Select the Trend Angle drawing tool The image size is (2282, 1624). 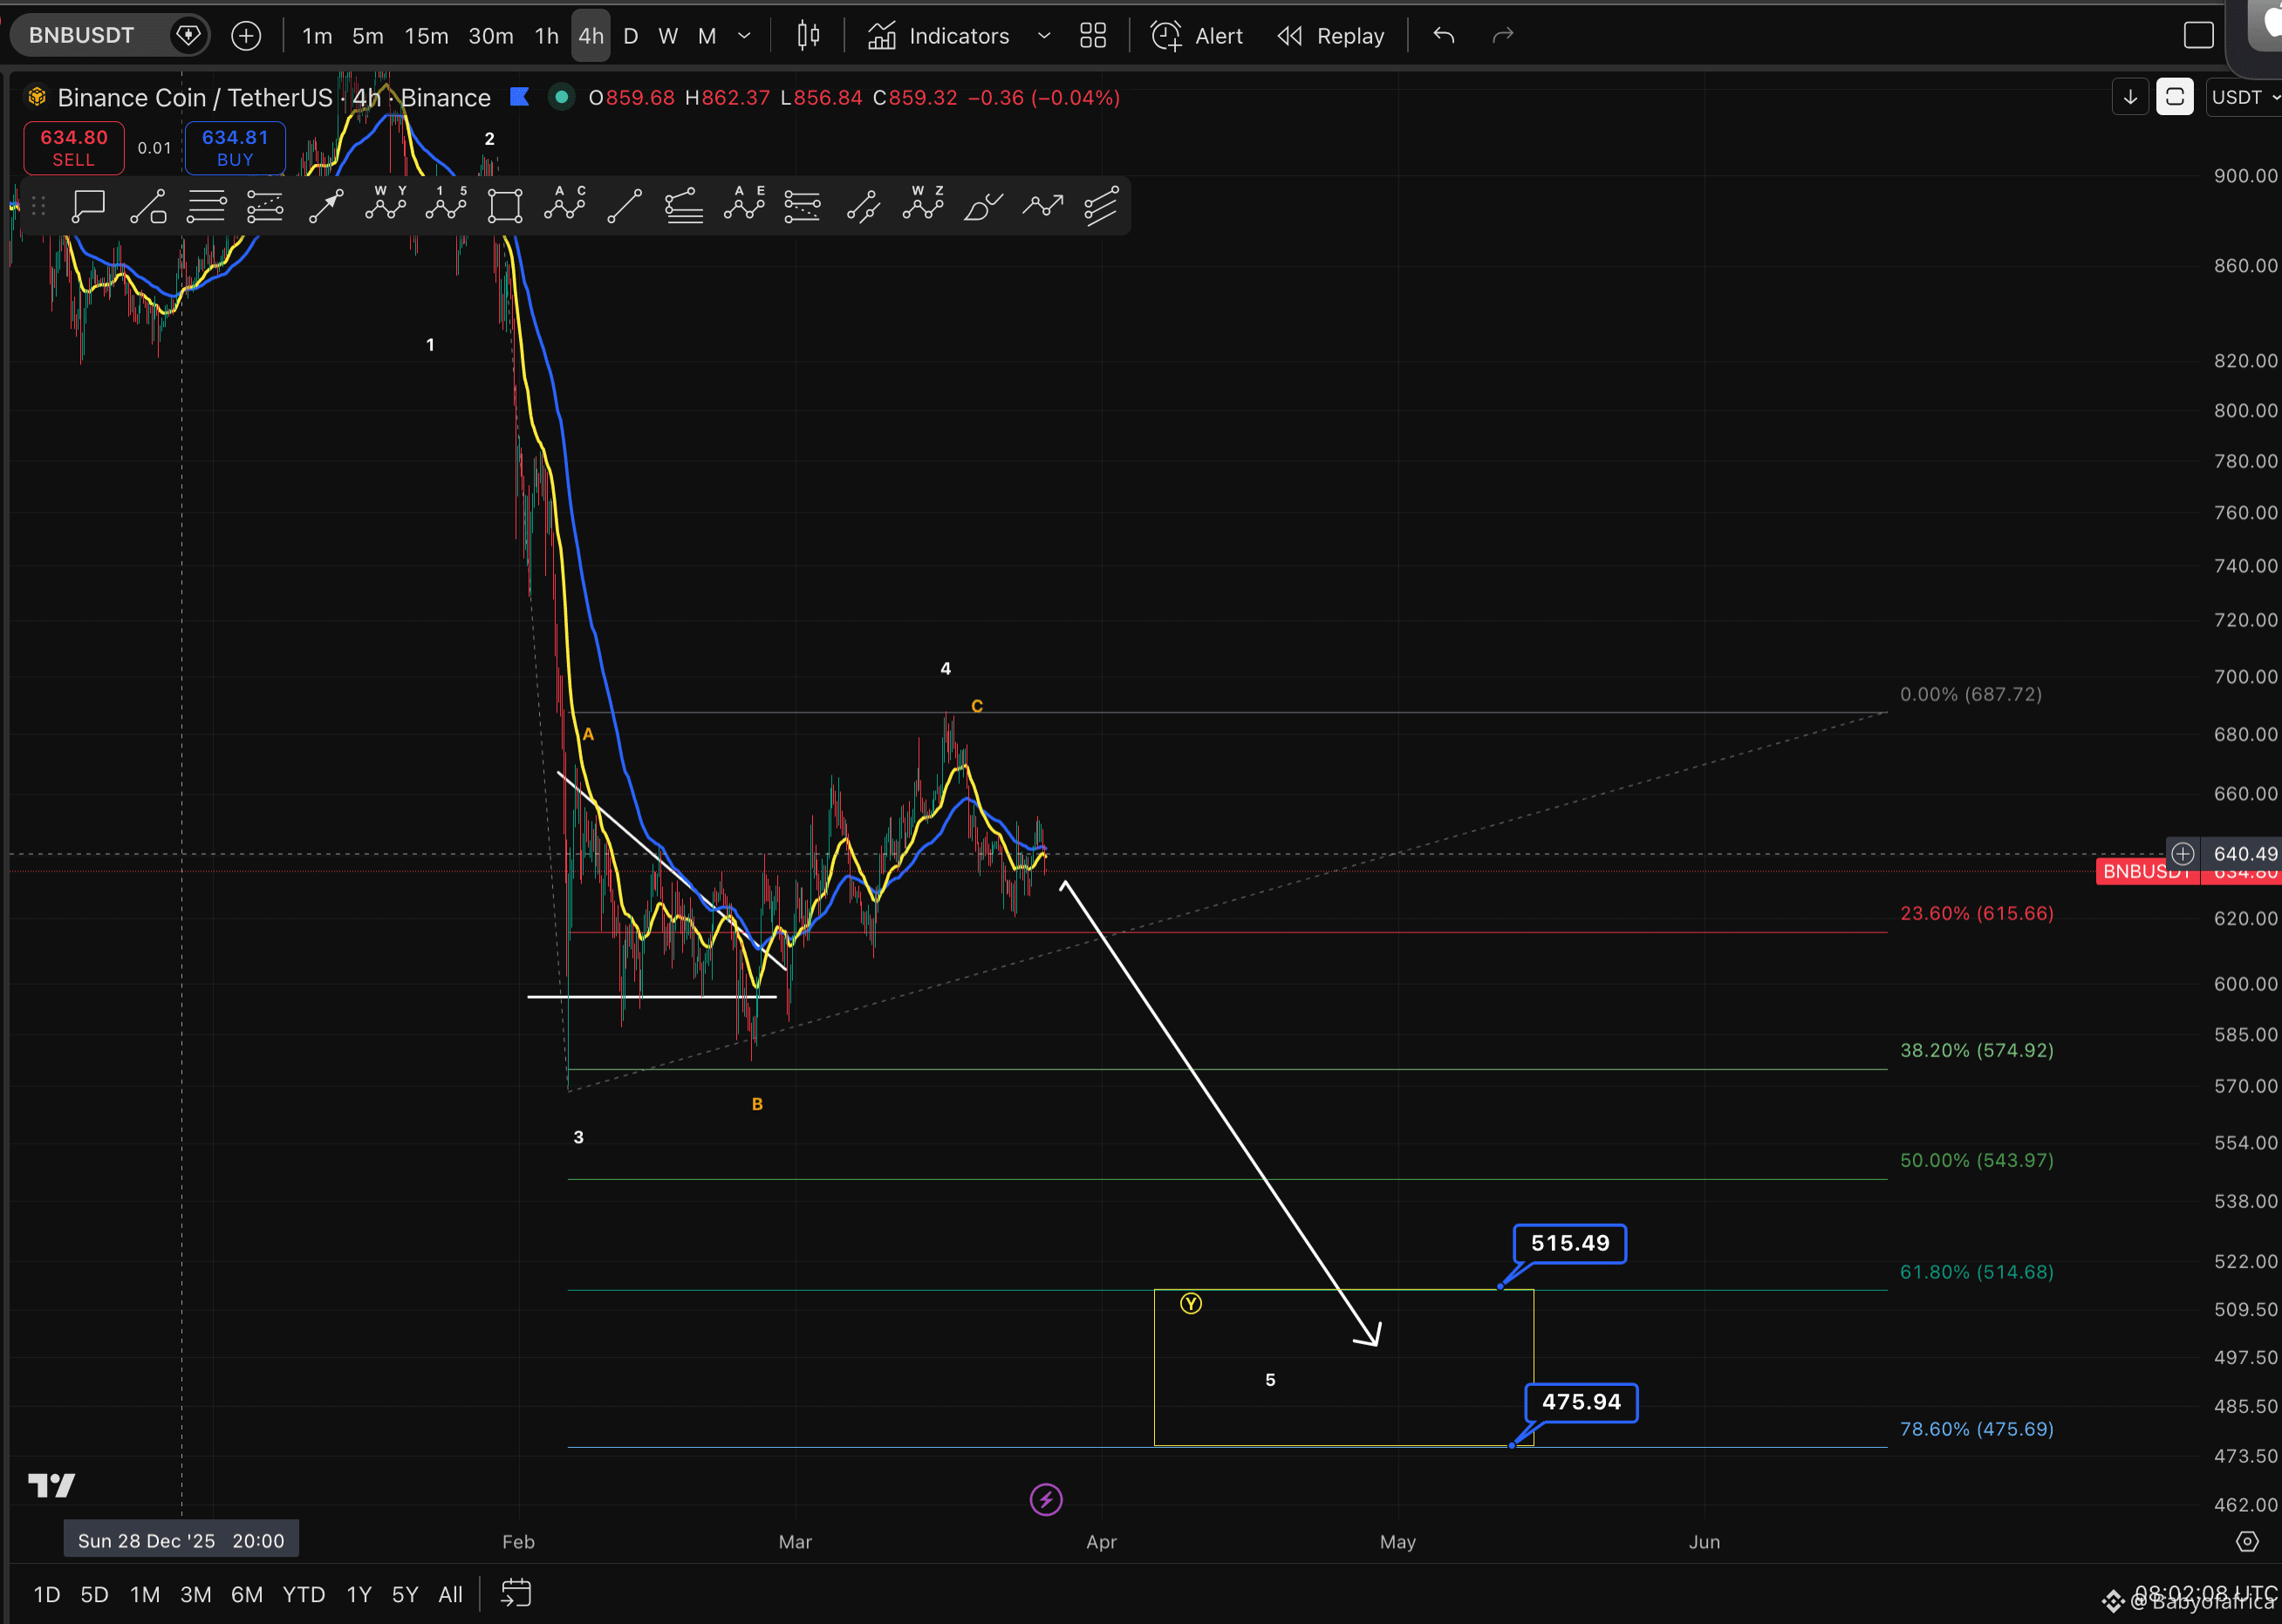pyautogui.click(x=148, y=206)
